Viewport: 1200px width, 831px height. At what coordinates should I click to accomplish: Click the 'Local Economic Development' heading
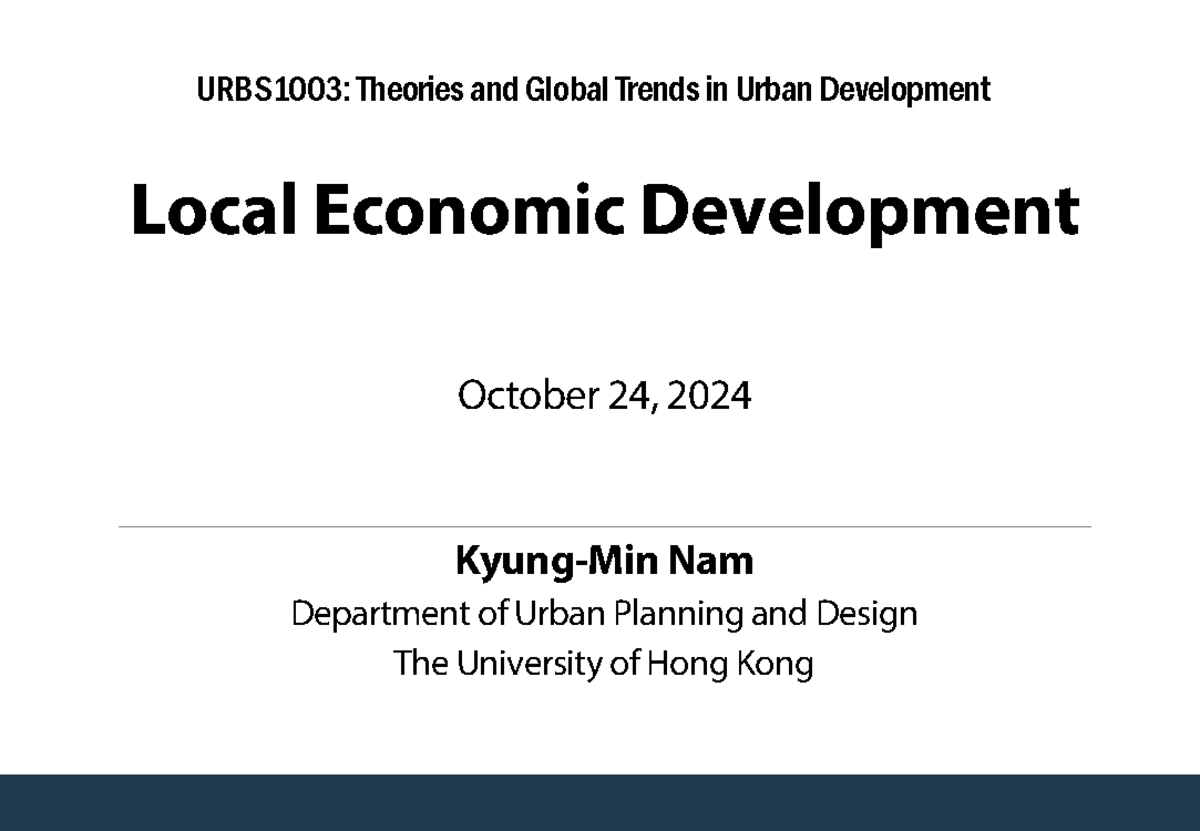(x=605, y=211)
